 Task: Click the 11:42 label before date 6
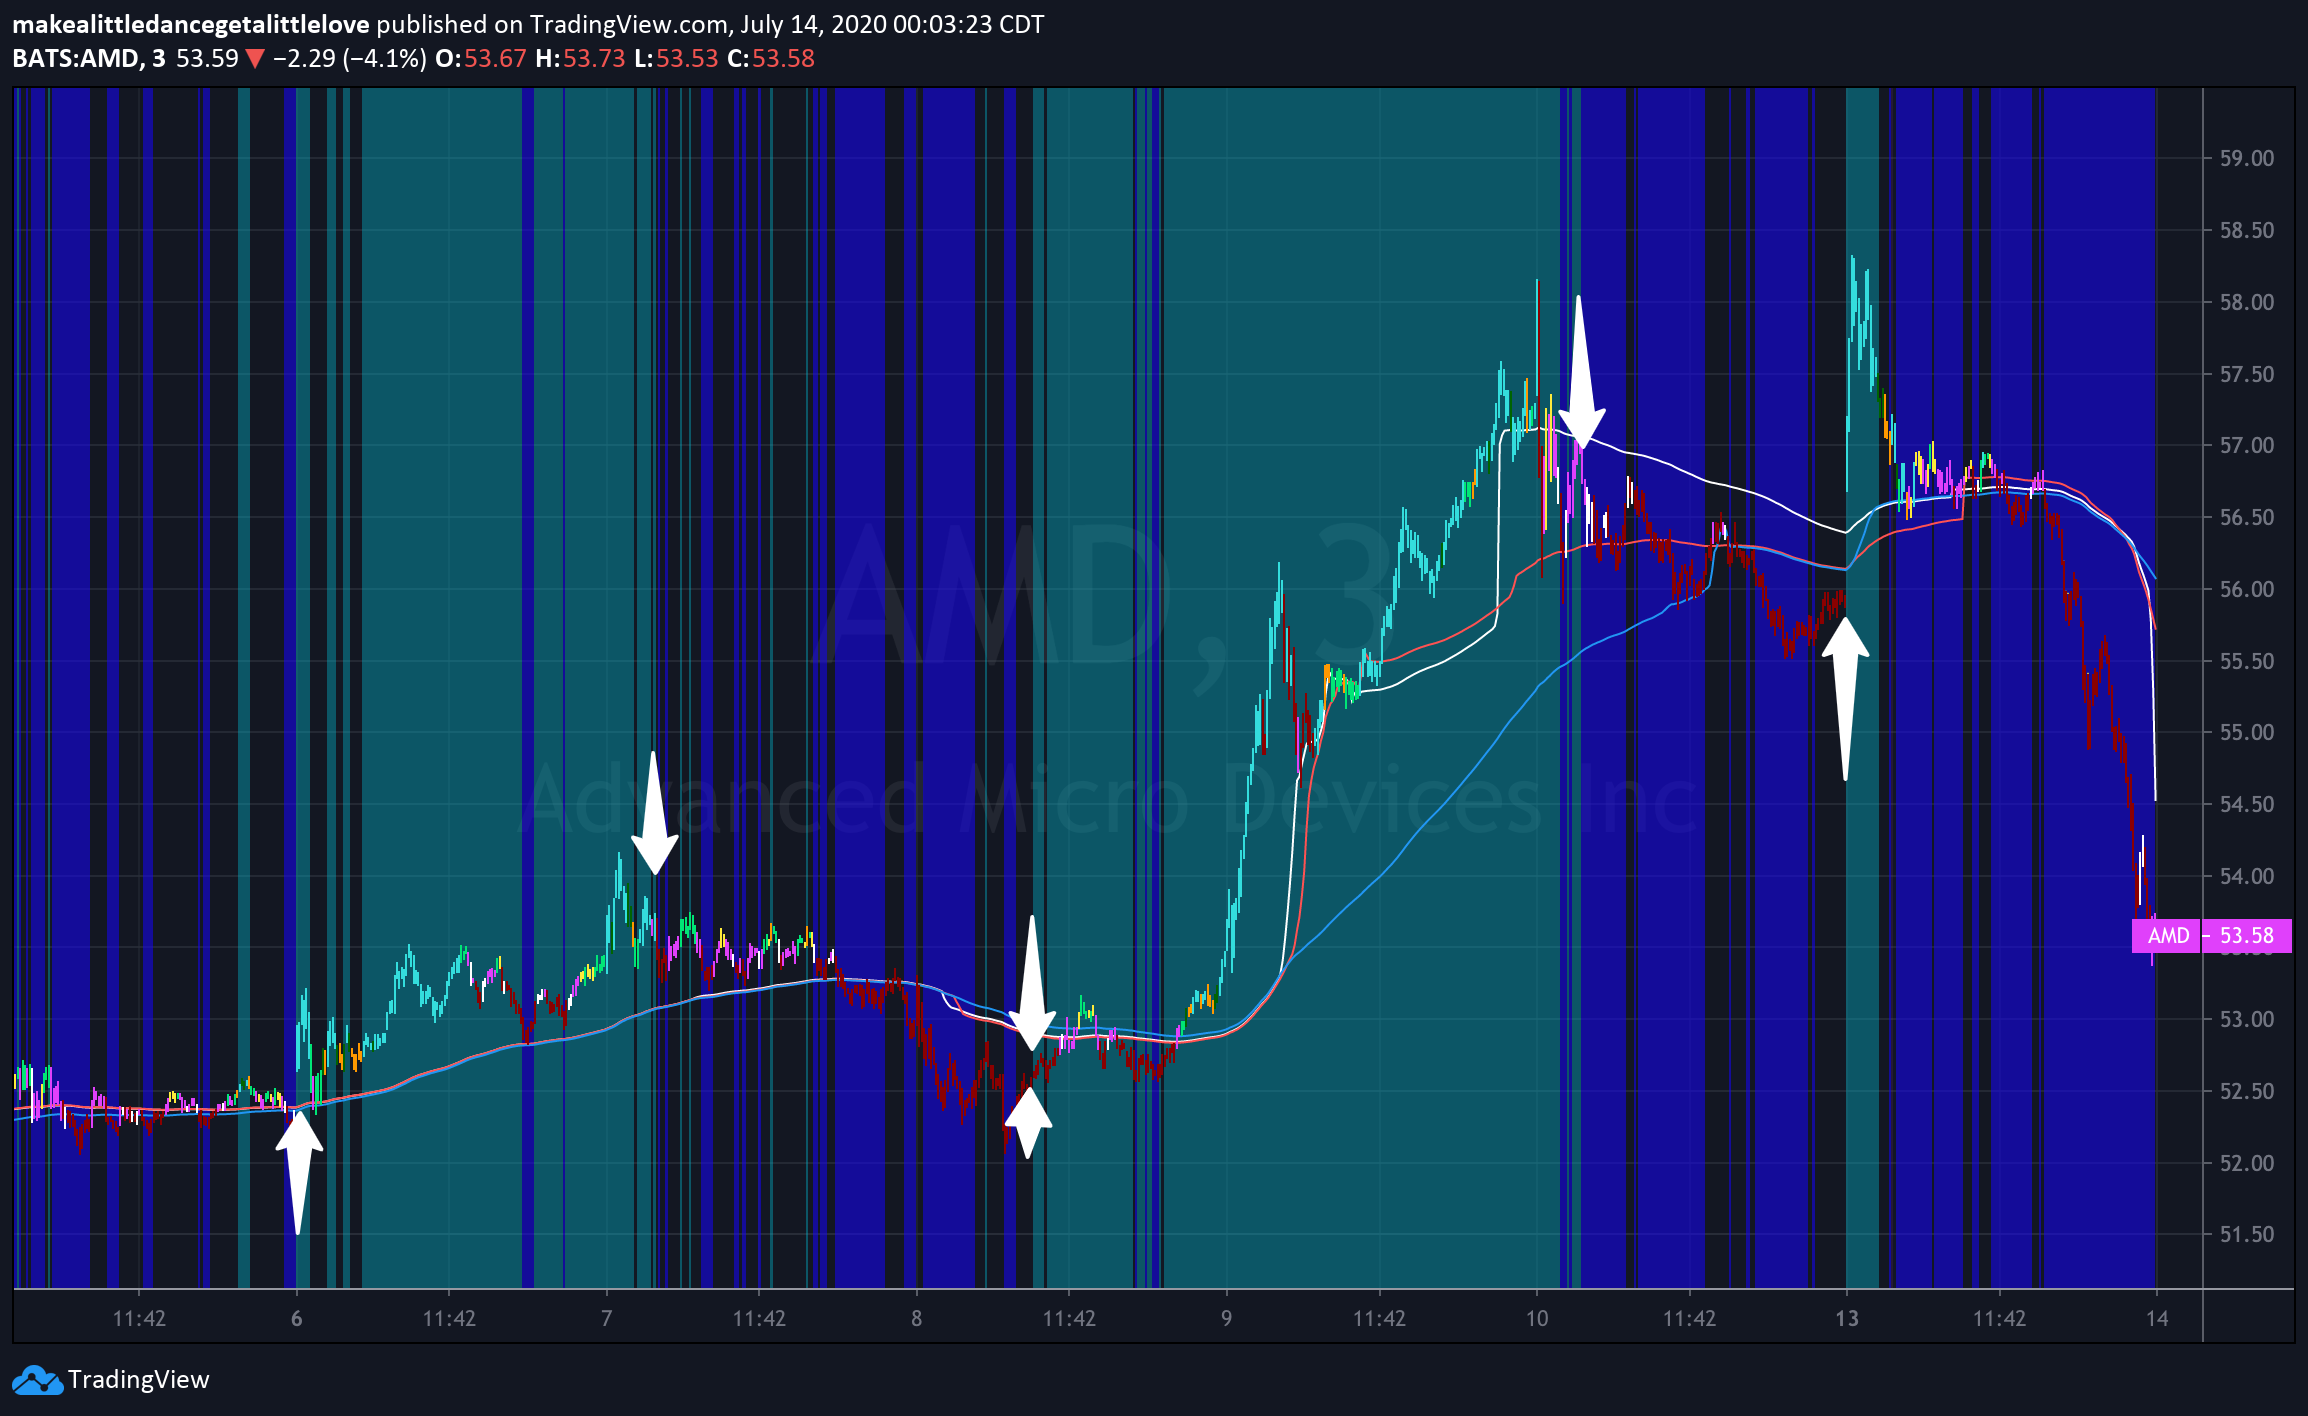[x=139, y=1318]
